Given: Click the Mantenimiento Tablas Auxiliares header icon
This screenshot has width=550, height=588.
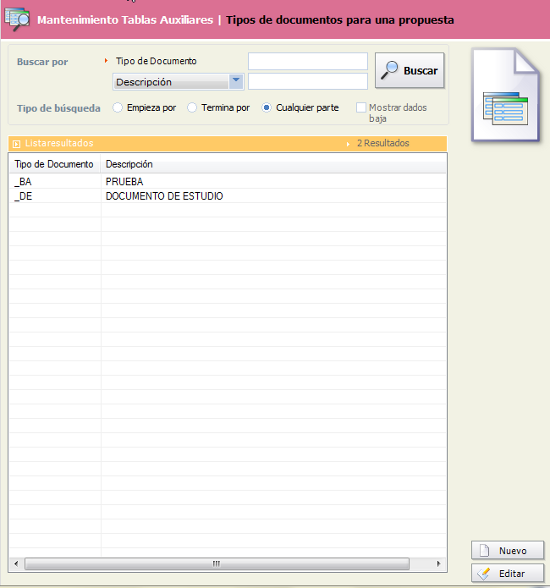Looking at the screenshot, I should [x=17, y=19].
